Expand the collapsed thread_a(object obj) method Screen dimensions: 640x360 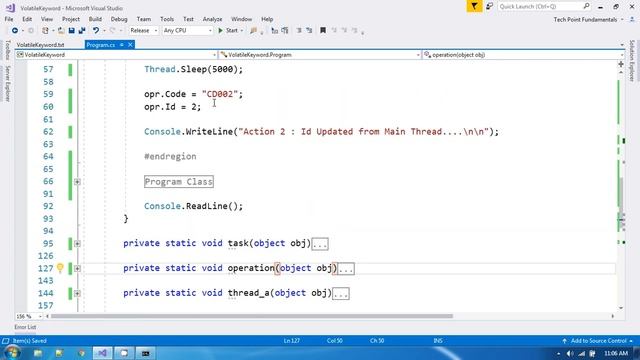click(x=77, y=293)
